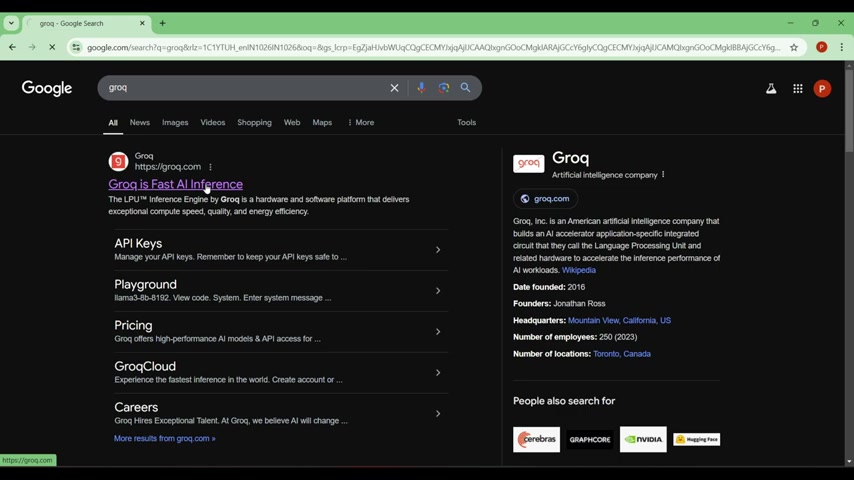The image size is (854, 480).
Task: Open Mountain View, California, US link
Action: click(x=619, y=320)
